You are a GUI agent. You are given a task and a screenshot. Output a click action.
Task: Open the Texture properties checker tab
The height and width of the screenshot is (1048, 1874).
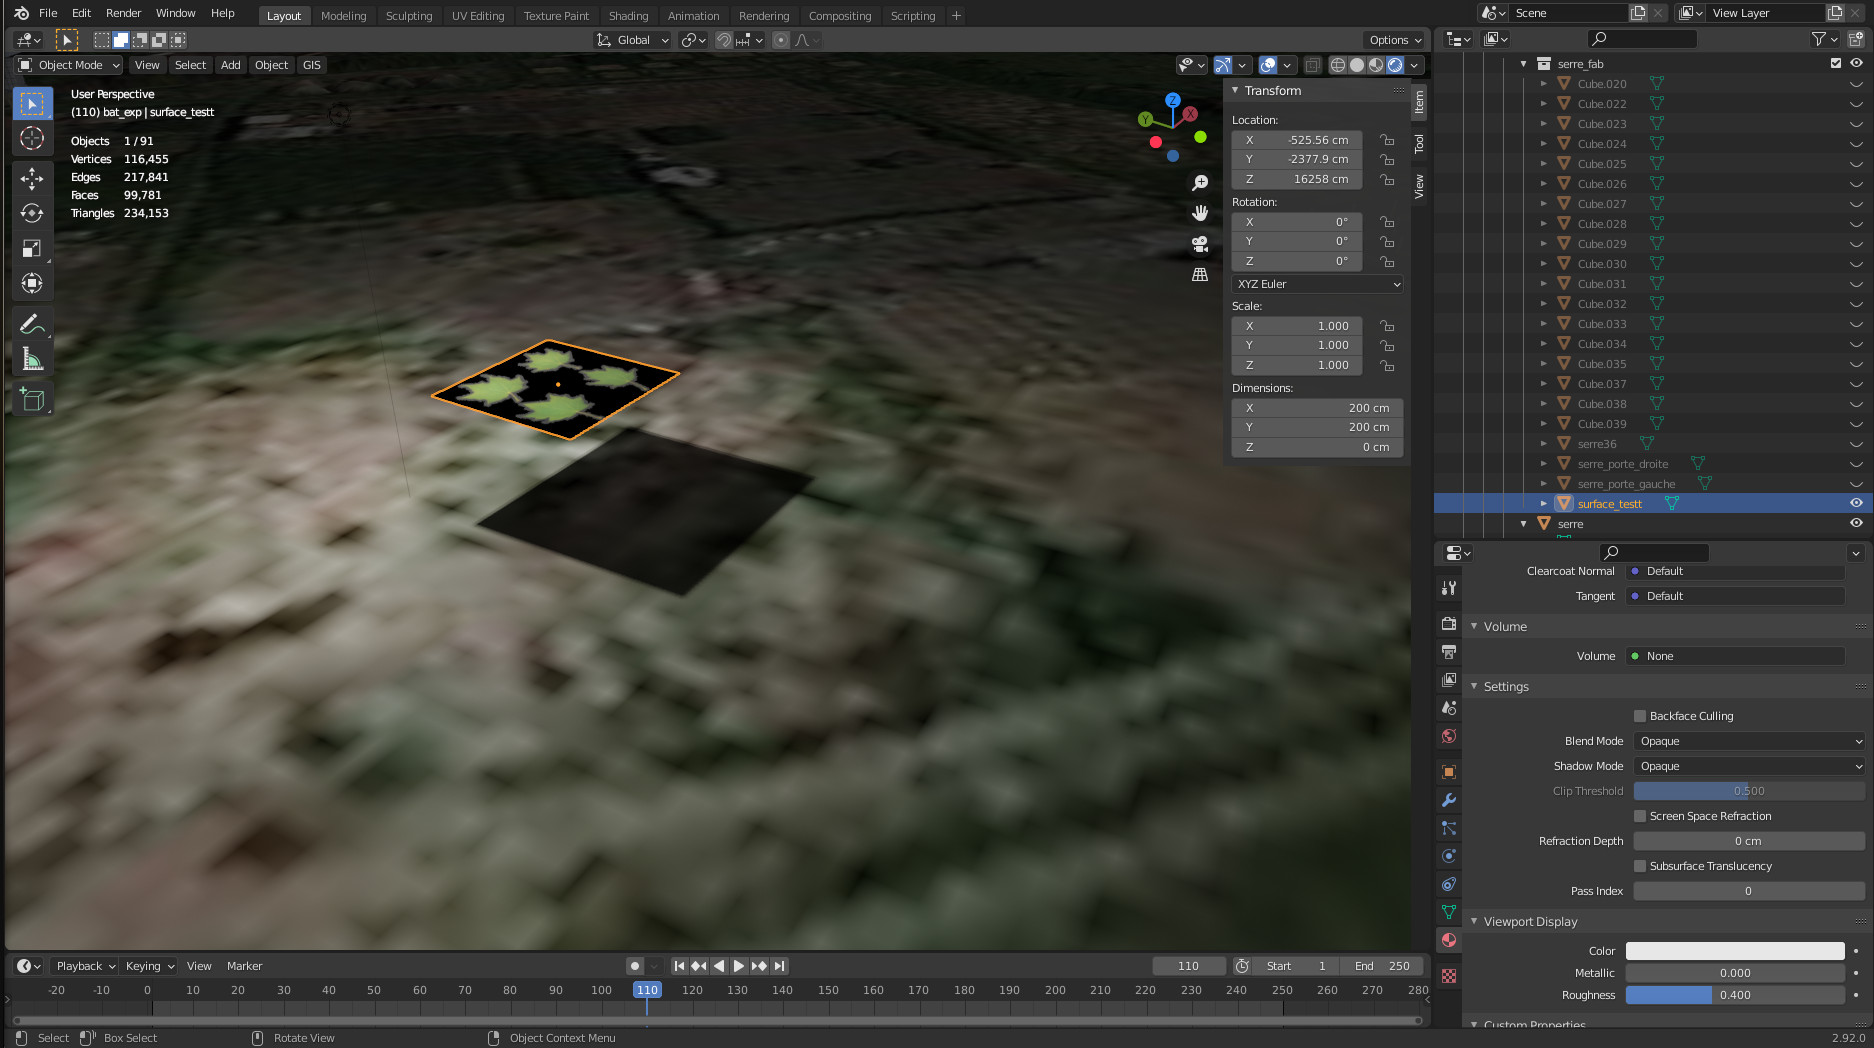1448,976
